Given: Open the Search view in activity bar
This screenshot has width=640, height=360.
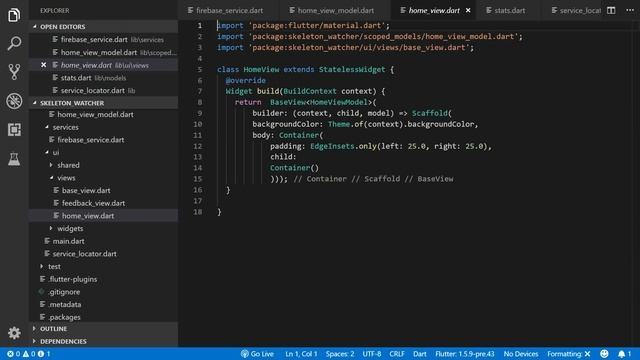Looking at the screenshot, I should pyautogui.click(x=14, y=43).
